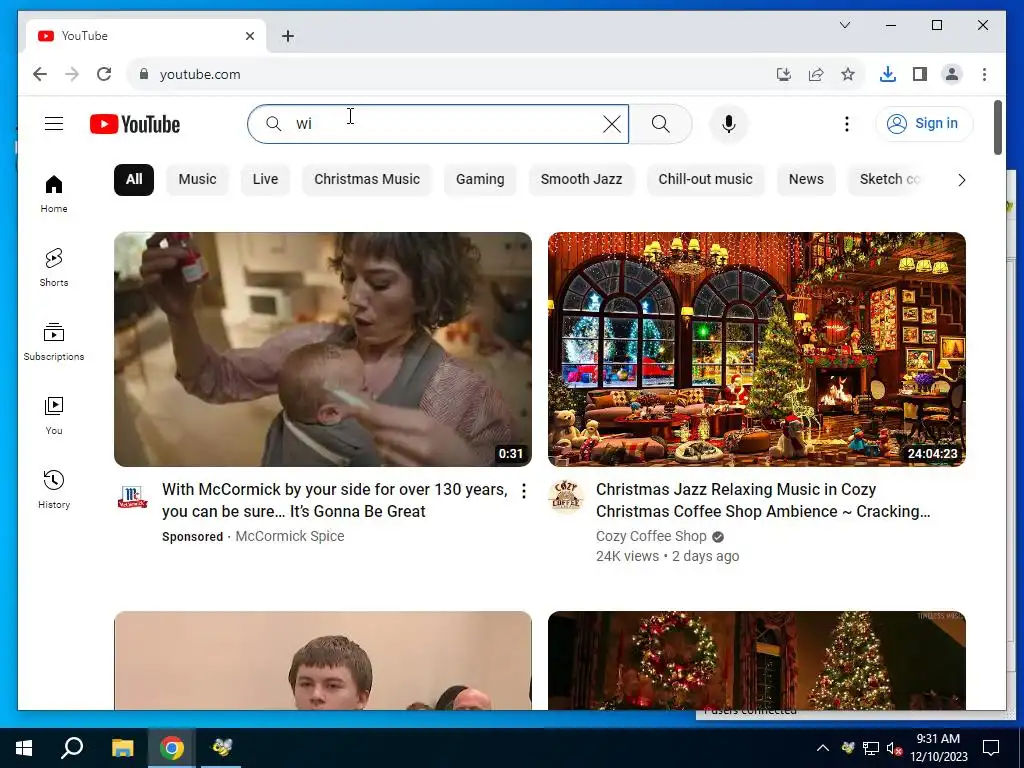The width and height of the screenshot is (1024, 768).
Task: Open Chrome profile avatar
Action: tap(952, 74)
